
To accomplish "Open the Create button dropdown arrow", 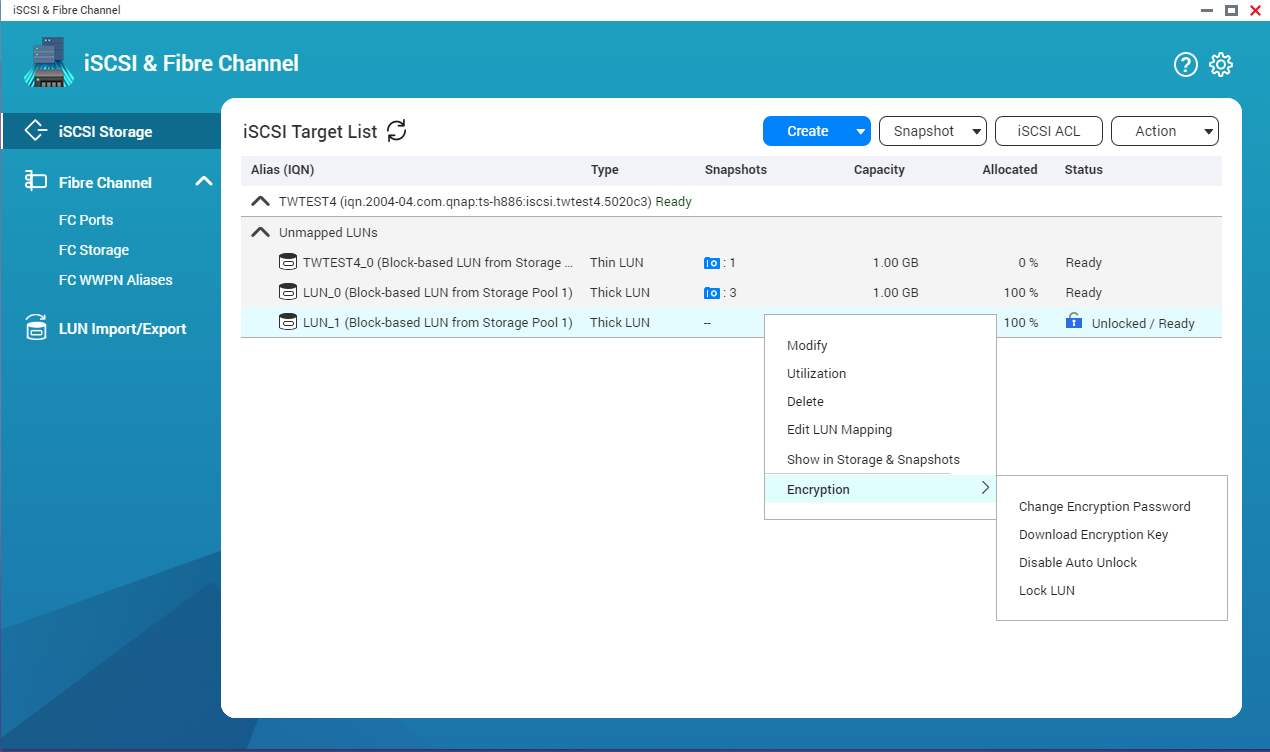I will click(x=861, y=131).
